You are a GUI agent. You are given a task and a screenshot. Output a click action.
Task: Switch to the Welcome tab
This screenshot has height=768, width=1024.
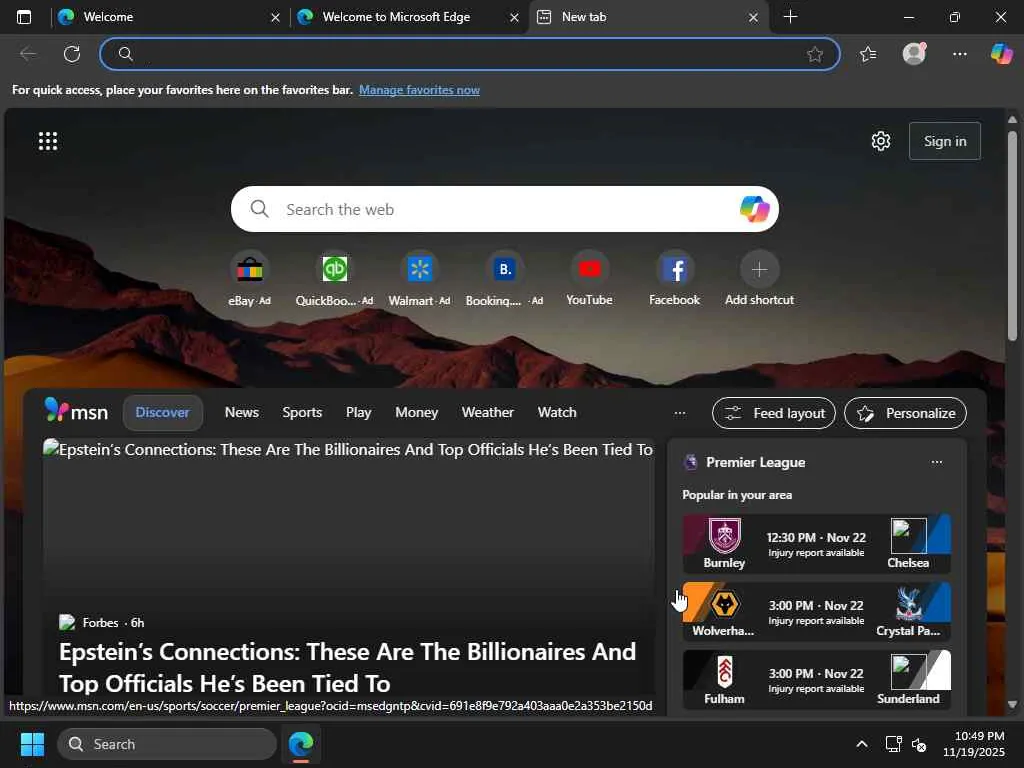point(163,17)
